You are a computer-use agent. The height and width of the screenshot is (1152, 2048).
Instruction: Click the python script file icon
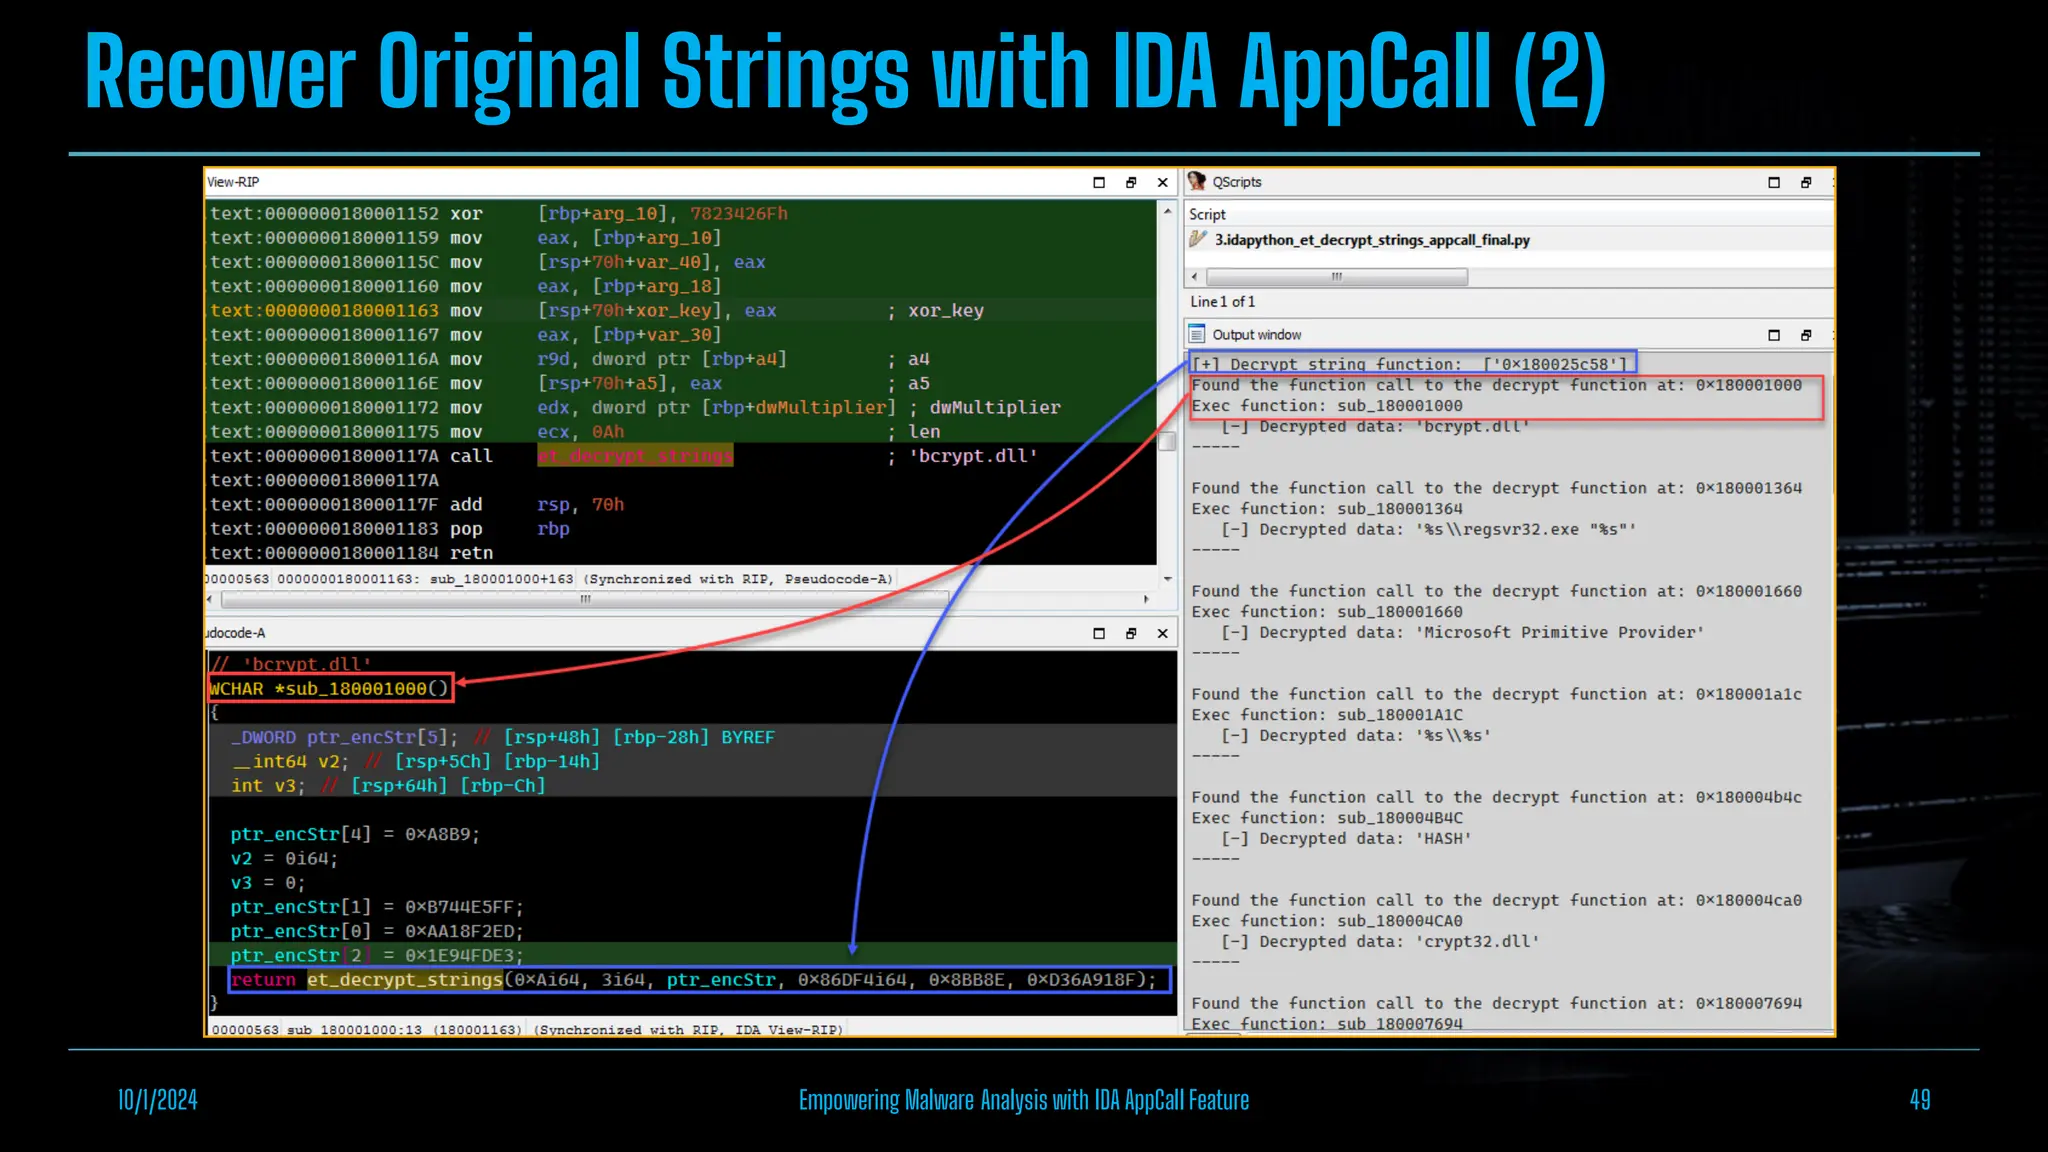1198,239
